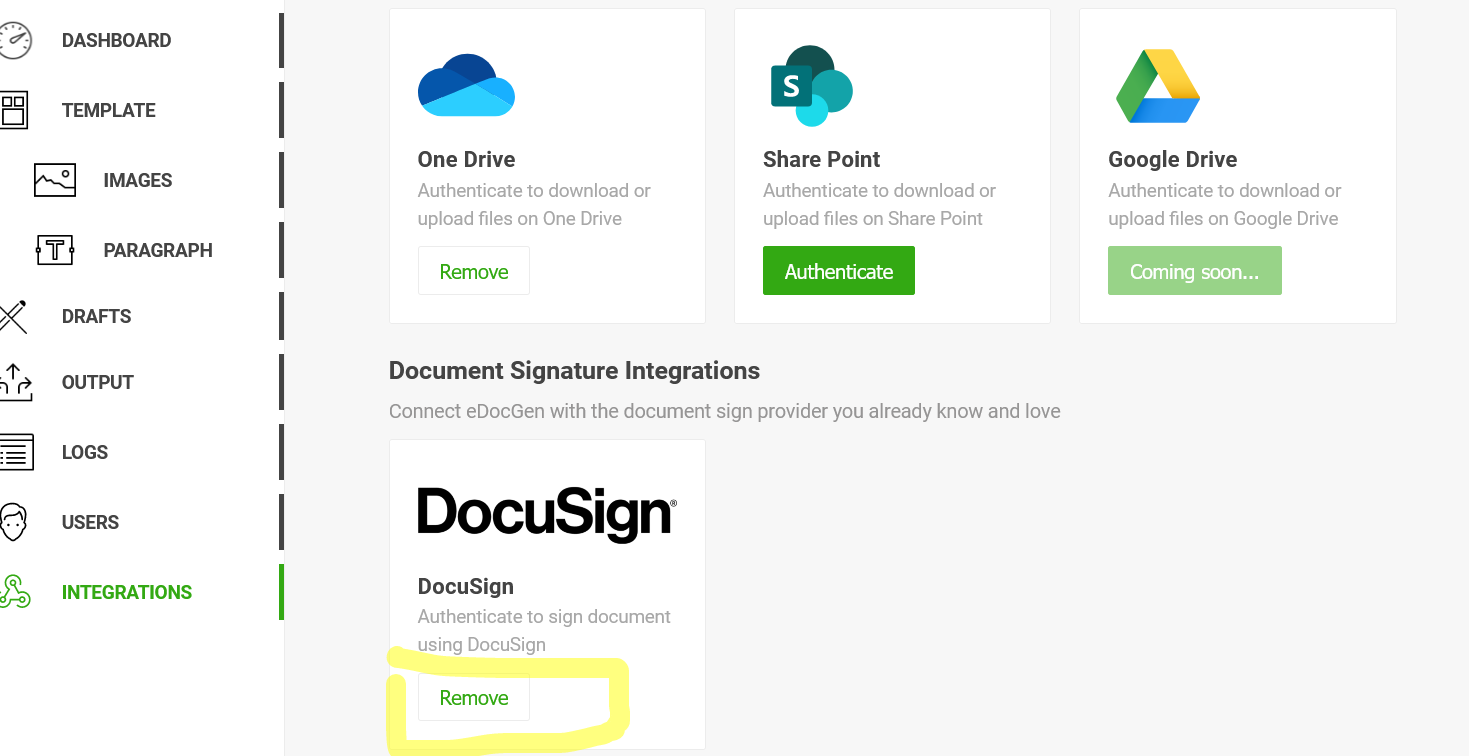View the Logs page

click(x=85, y=452)
